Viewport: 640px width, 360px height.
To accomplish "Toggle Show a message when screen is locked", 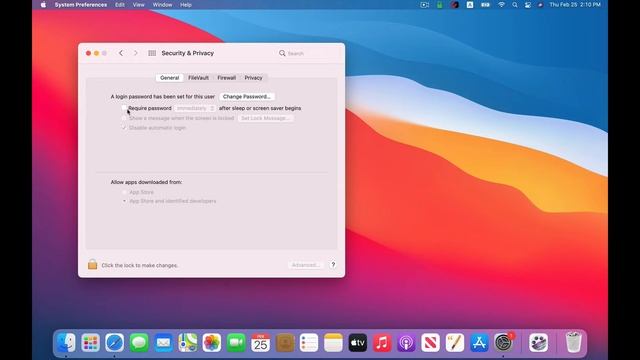I will pyautogui.click(x=124, y=118).
